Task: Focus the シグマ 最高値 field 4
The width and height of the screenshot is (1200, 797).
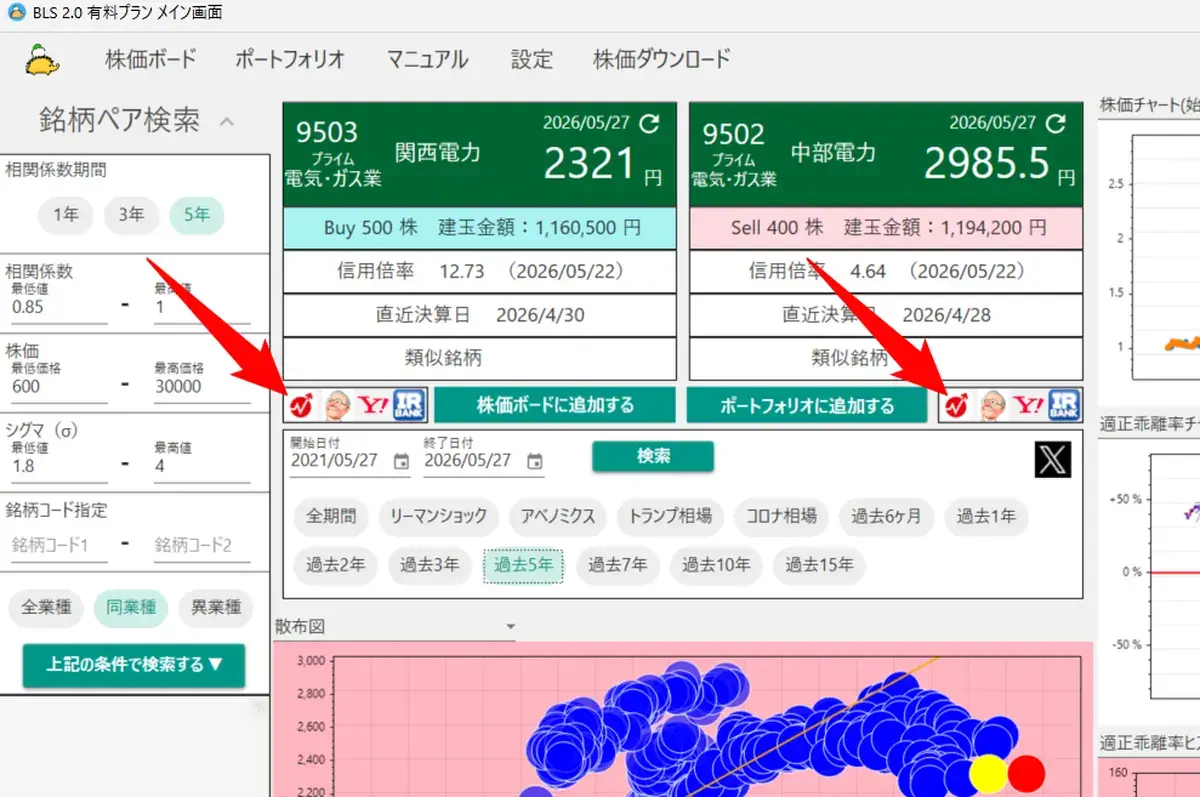Action: point(201,466)
